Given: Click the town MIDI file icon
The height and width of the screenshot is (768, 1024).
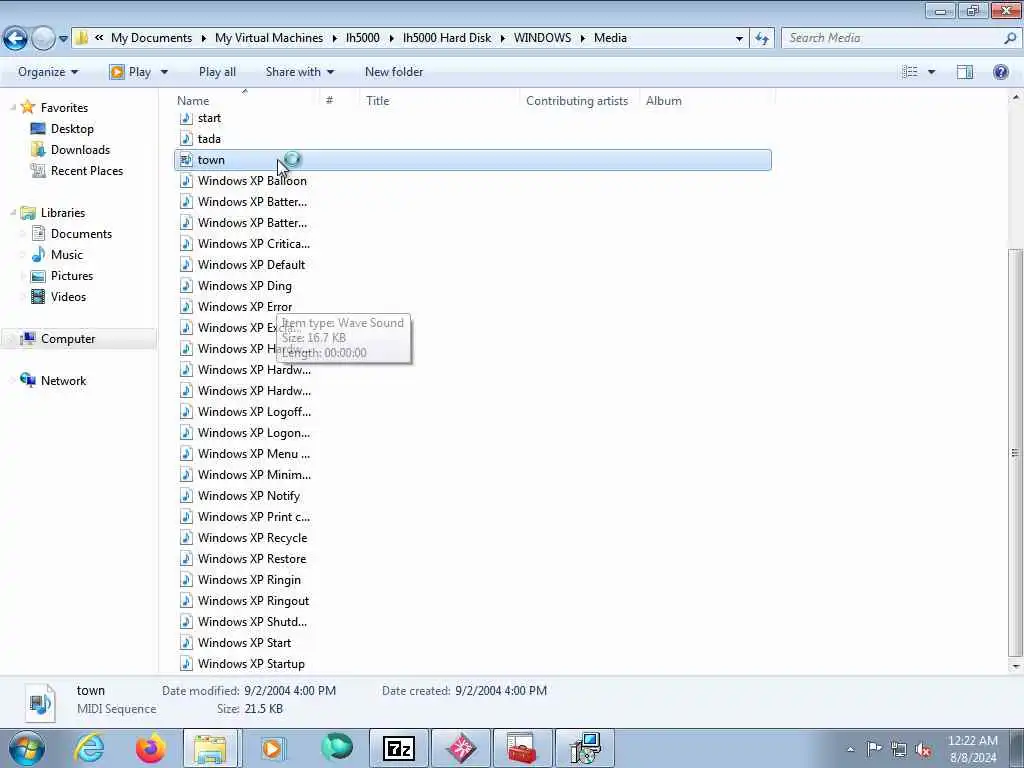Looking at the screenshot, I should (186, 160).
